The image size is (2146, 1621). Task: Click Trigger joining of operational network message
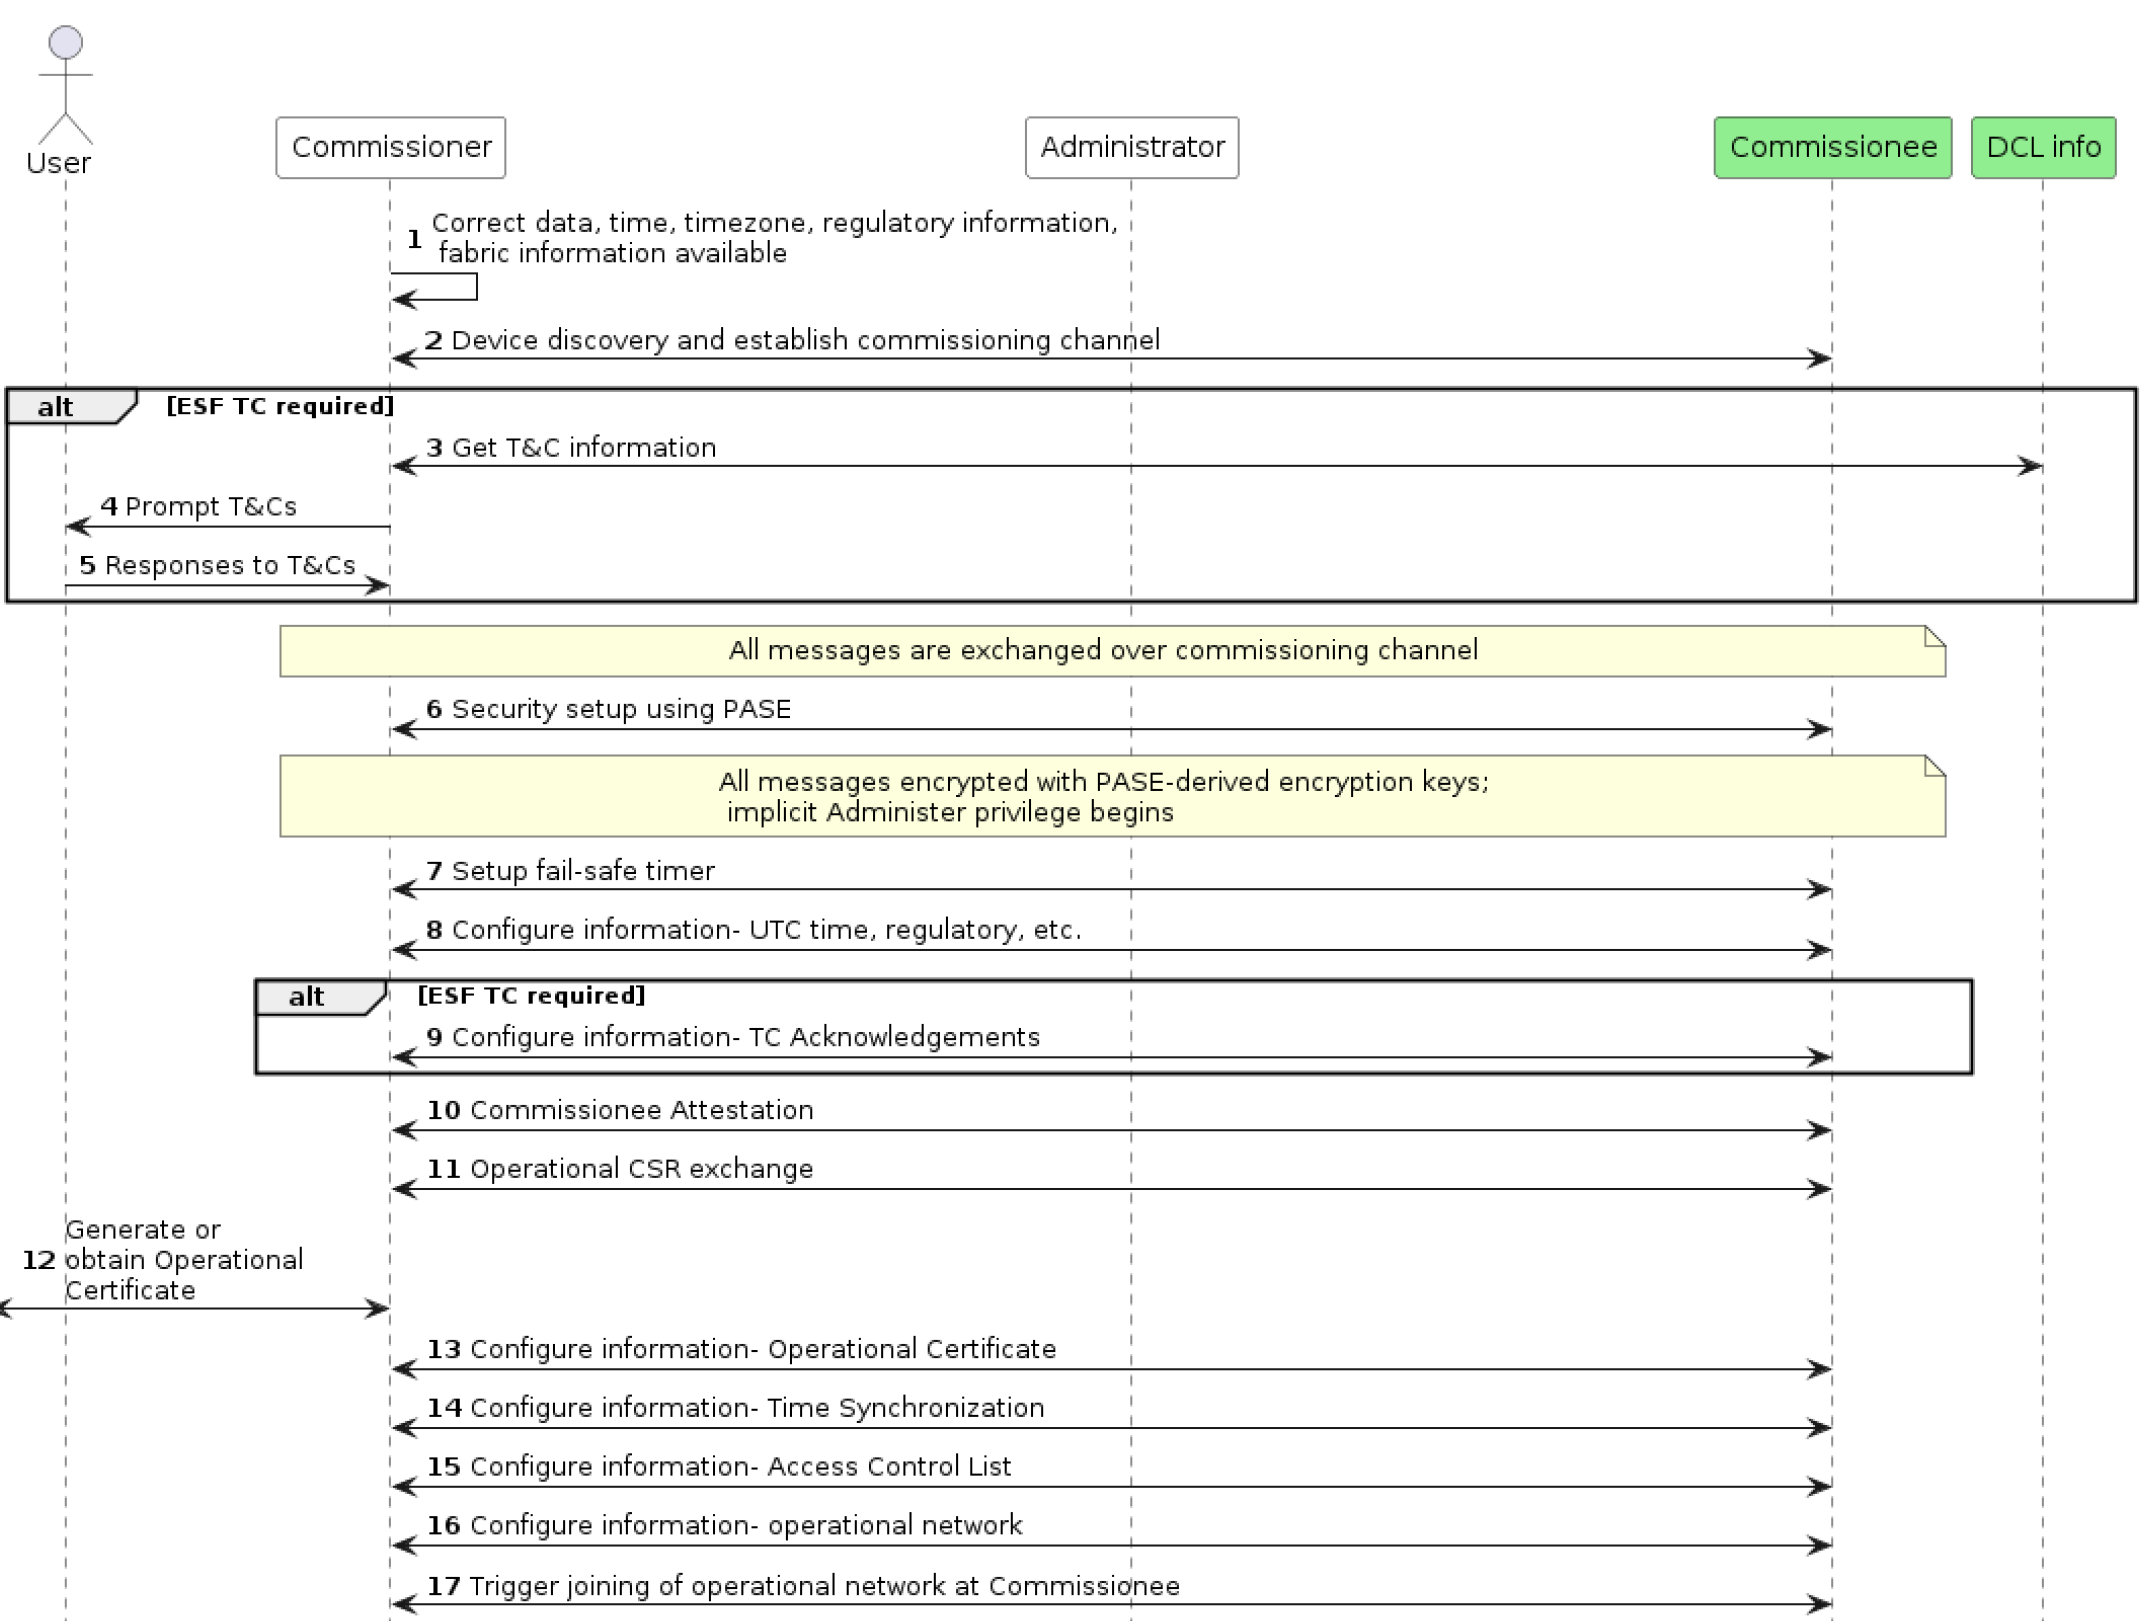823,1586
